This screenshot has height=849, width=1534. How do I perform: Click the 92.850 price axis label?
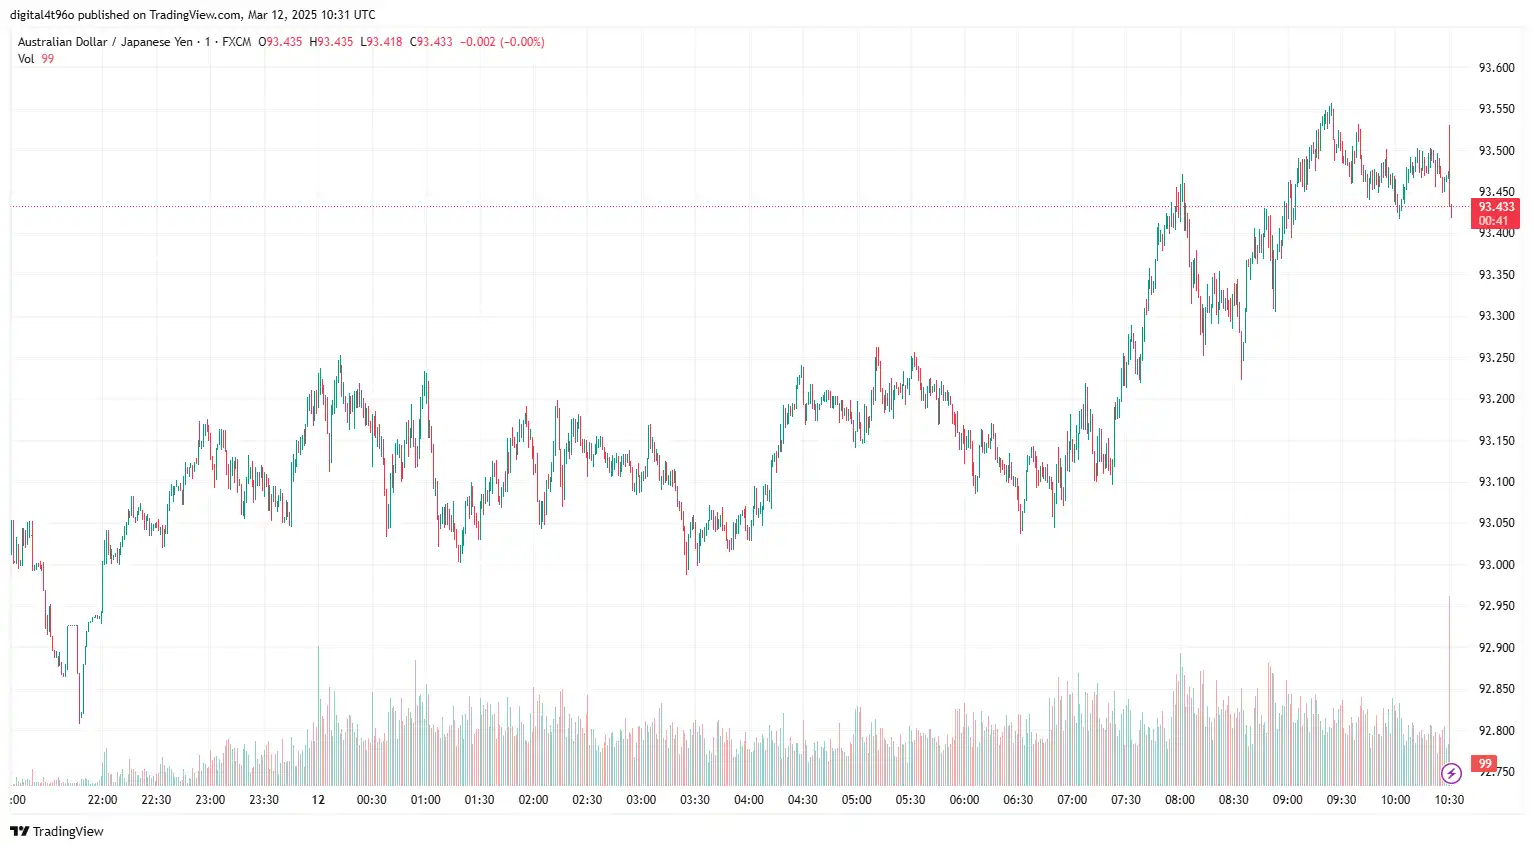(x=1496, y=689)
